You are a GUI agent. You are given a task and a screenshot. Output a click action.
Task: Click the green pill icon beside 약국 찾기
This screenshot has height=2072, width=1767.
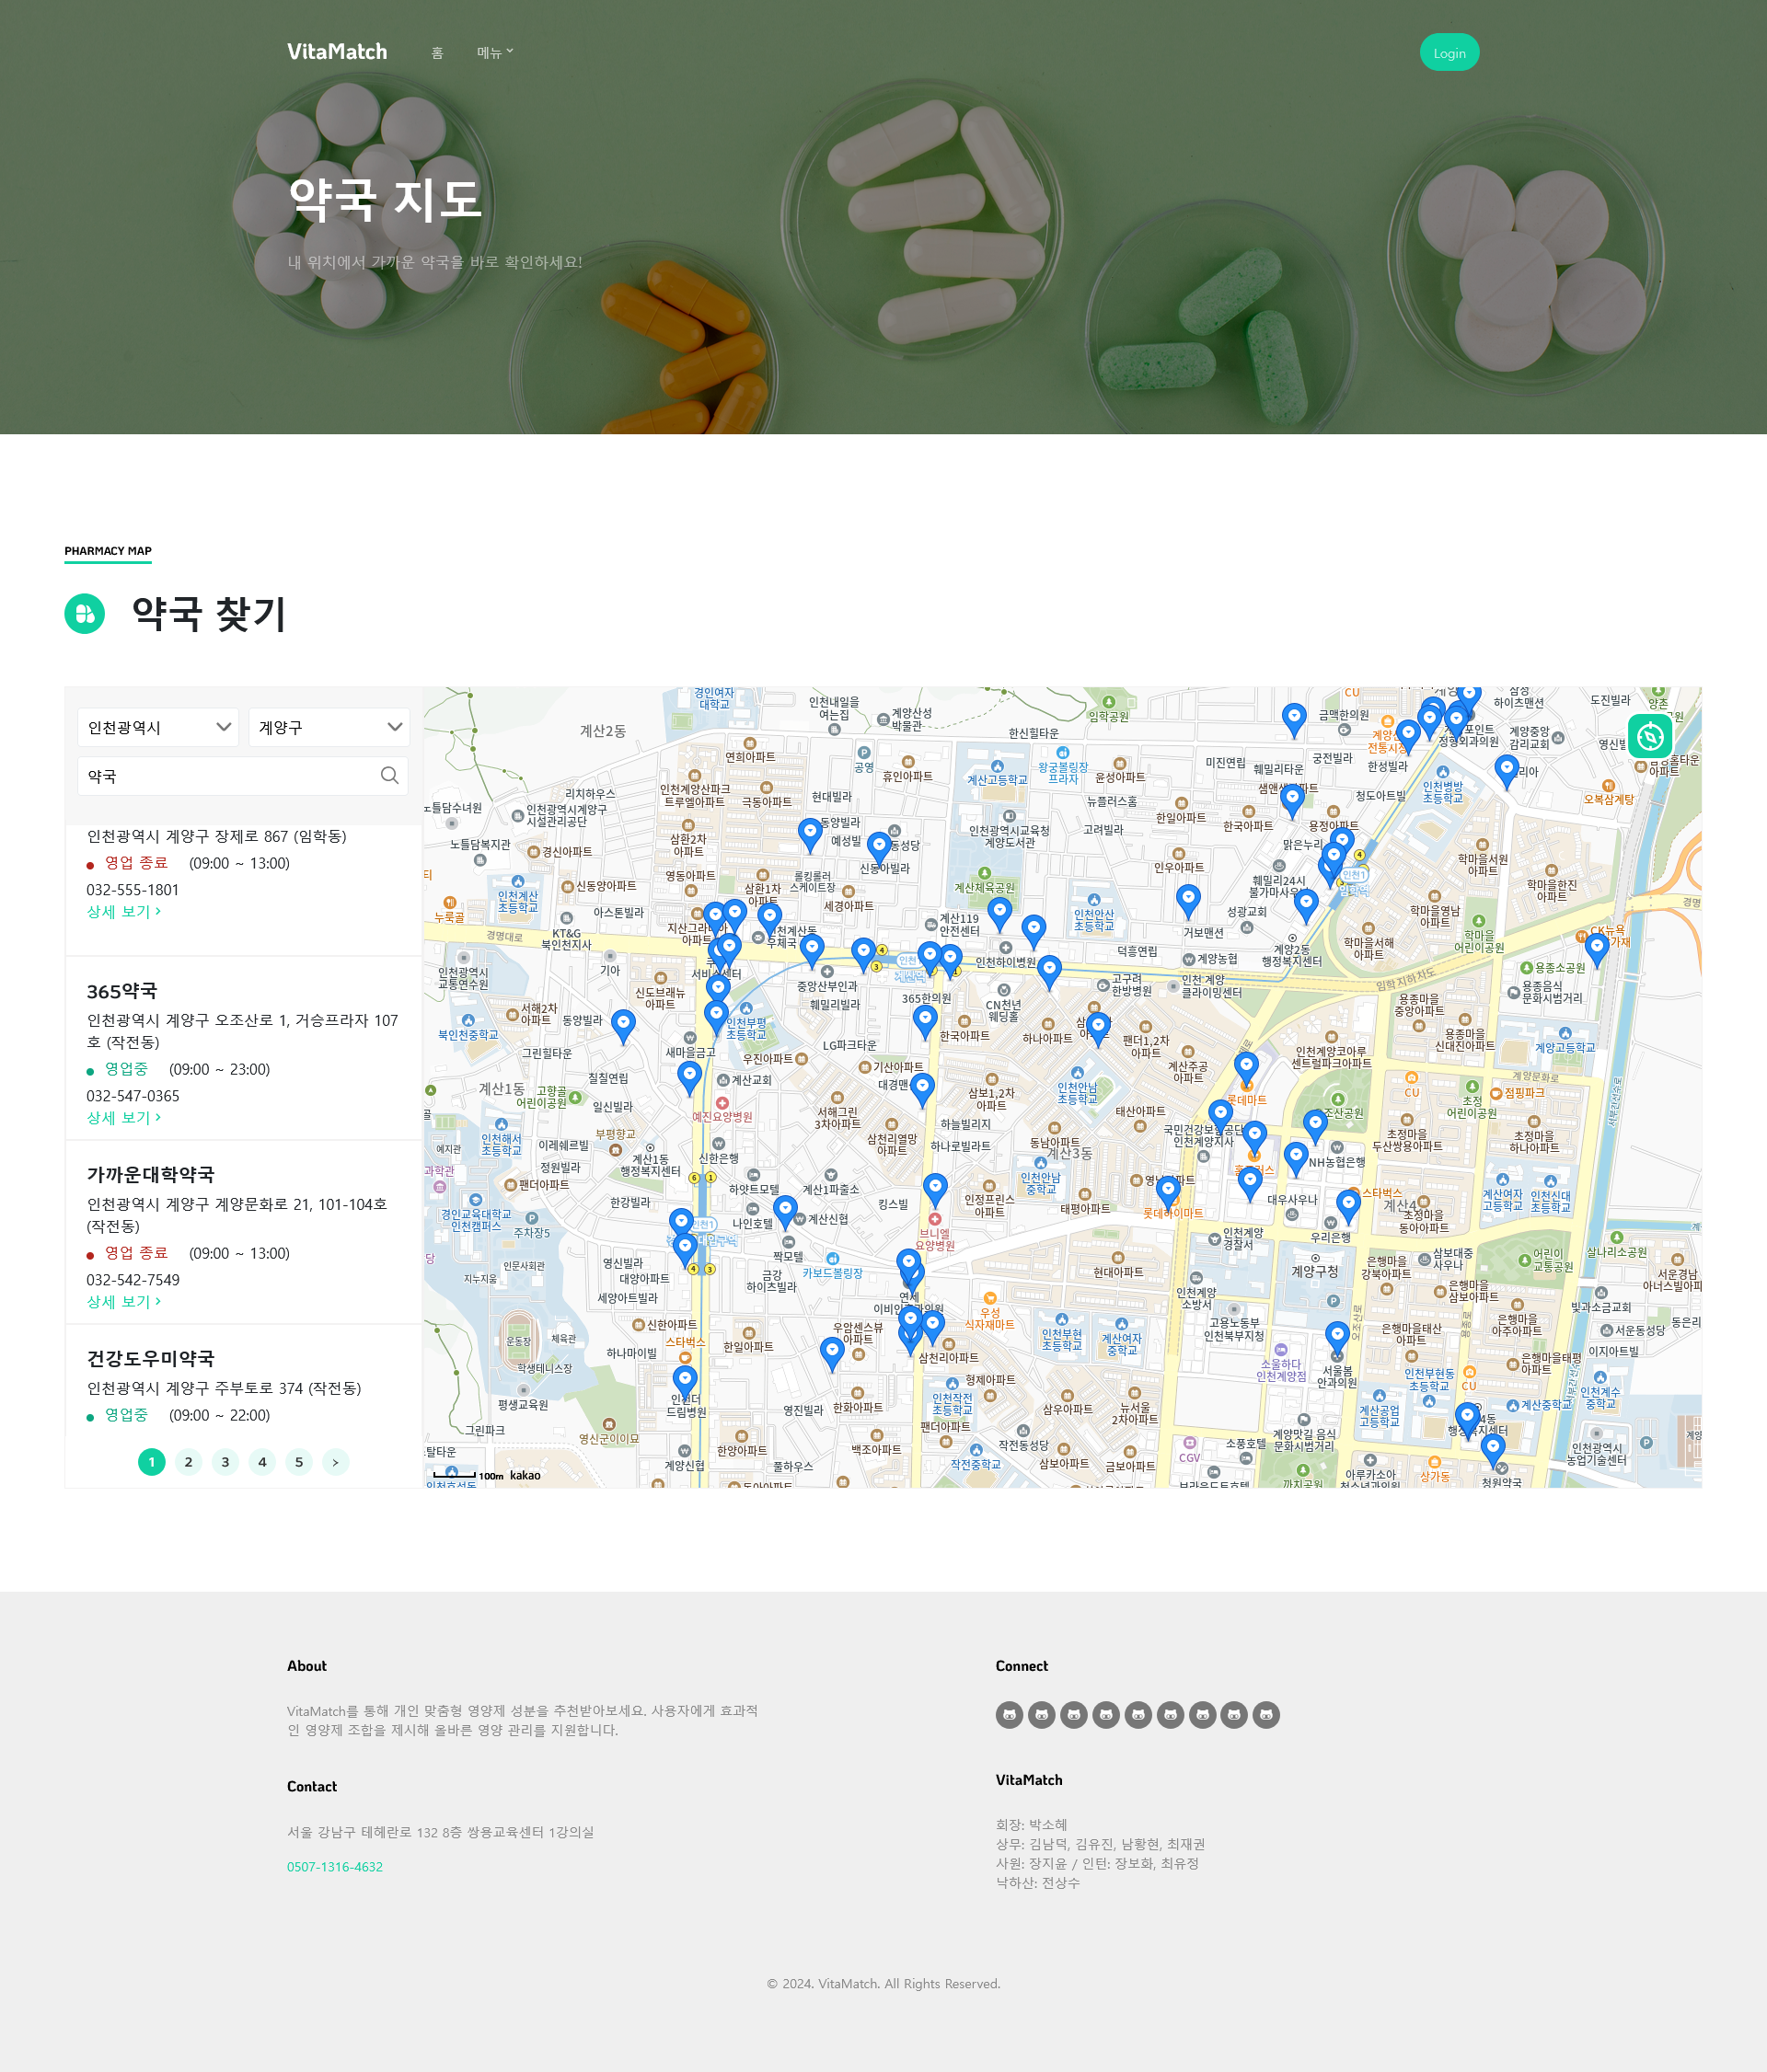85,613
